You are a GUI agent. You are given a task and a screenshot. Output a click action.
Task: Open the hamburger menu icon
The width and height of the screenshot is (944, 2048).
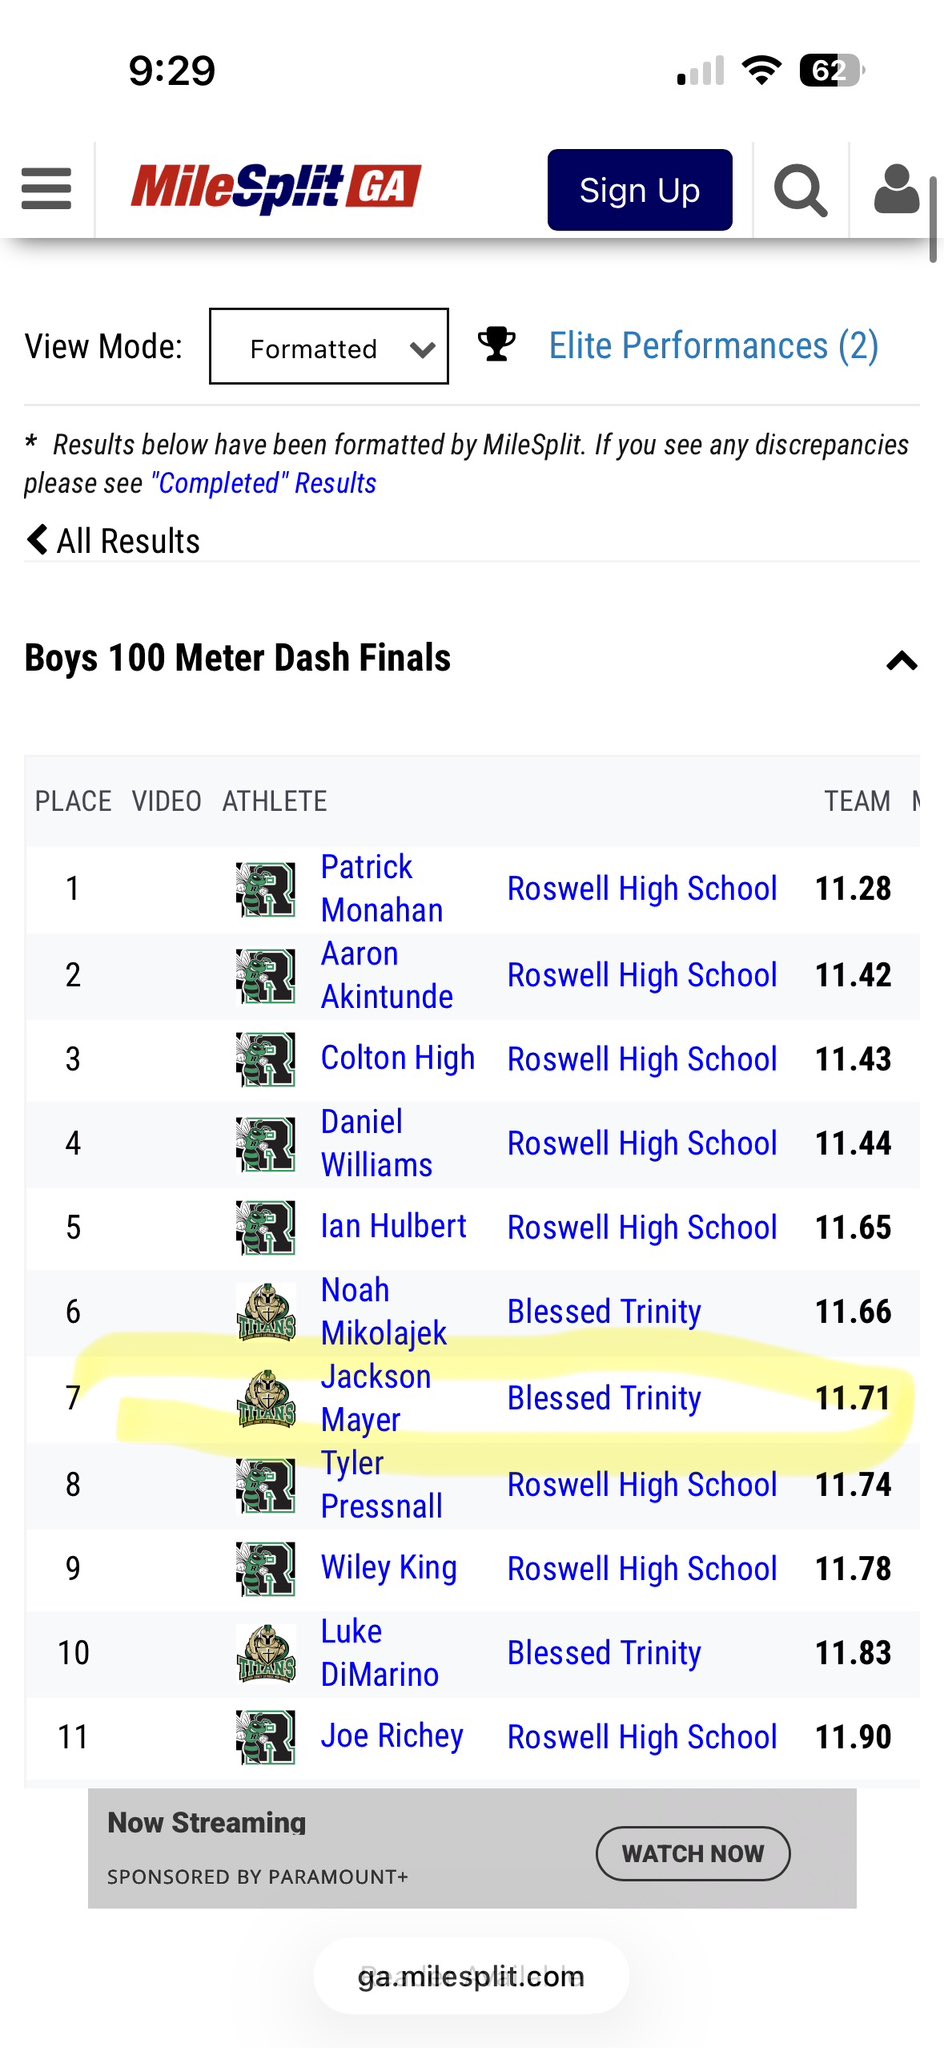point(46,188)
